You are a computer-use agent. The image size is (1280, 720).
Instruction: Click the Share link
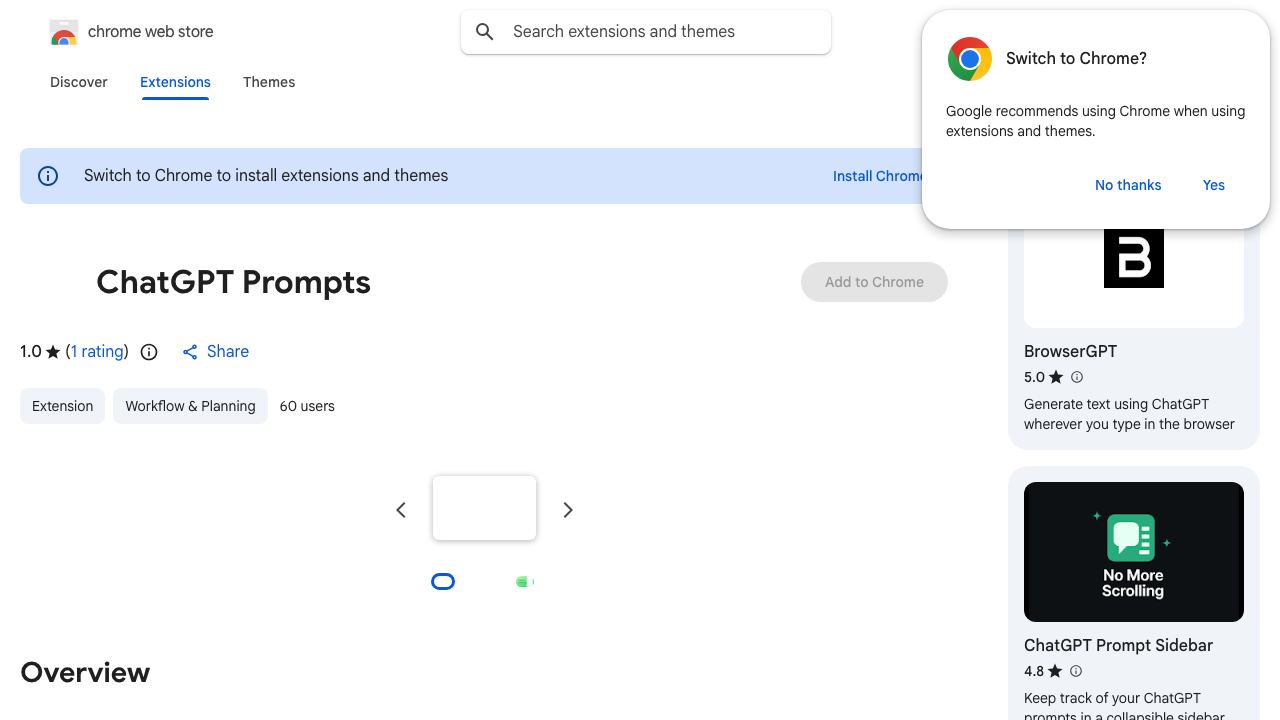[x=228, y=352]
